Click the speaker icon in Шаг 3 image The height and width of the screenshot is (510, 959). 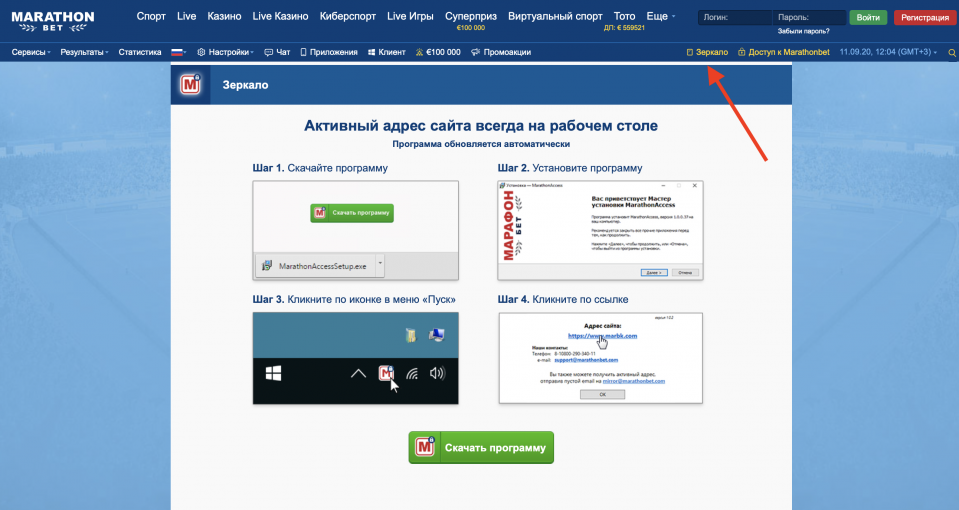pyautogui.click(x=437, y=373)
